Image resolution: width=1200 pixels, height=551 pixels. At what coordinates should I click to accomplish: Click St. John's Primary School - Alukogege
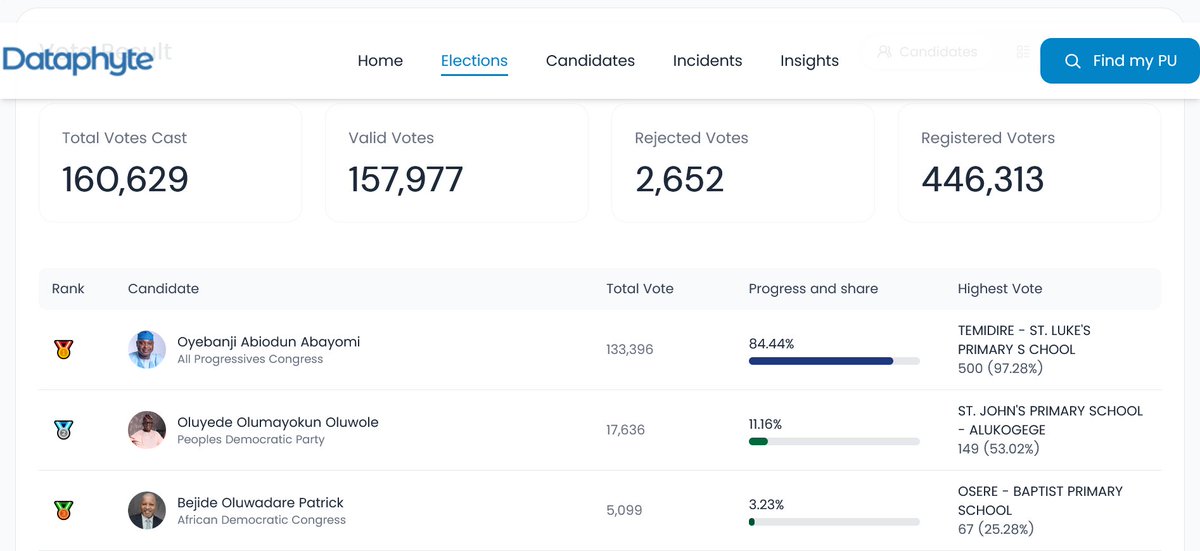[x=1050, y=420]
